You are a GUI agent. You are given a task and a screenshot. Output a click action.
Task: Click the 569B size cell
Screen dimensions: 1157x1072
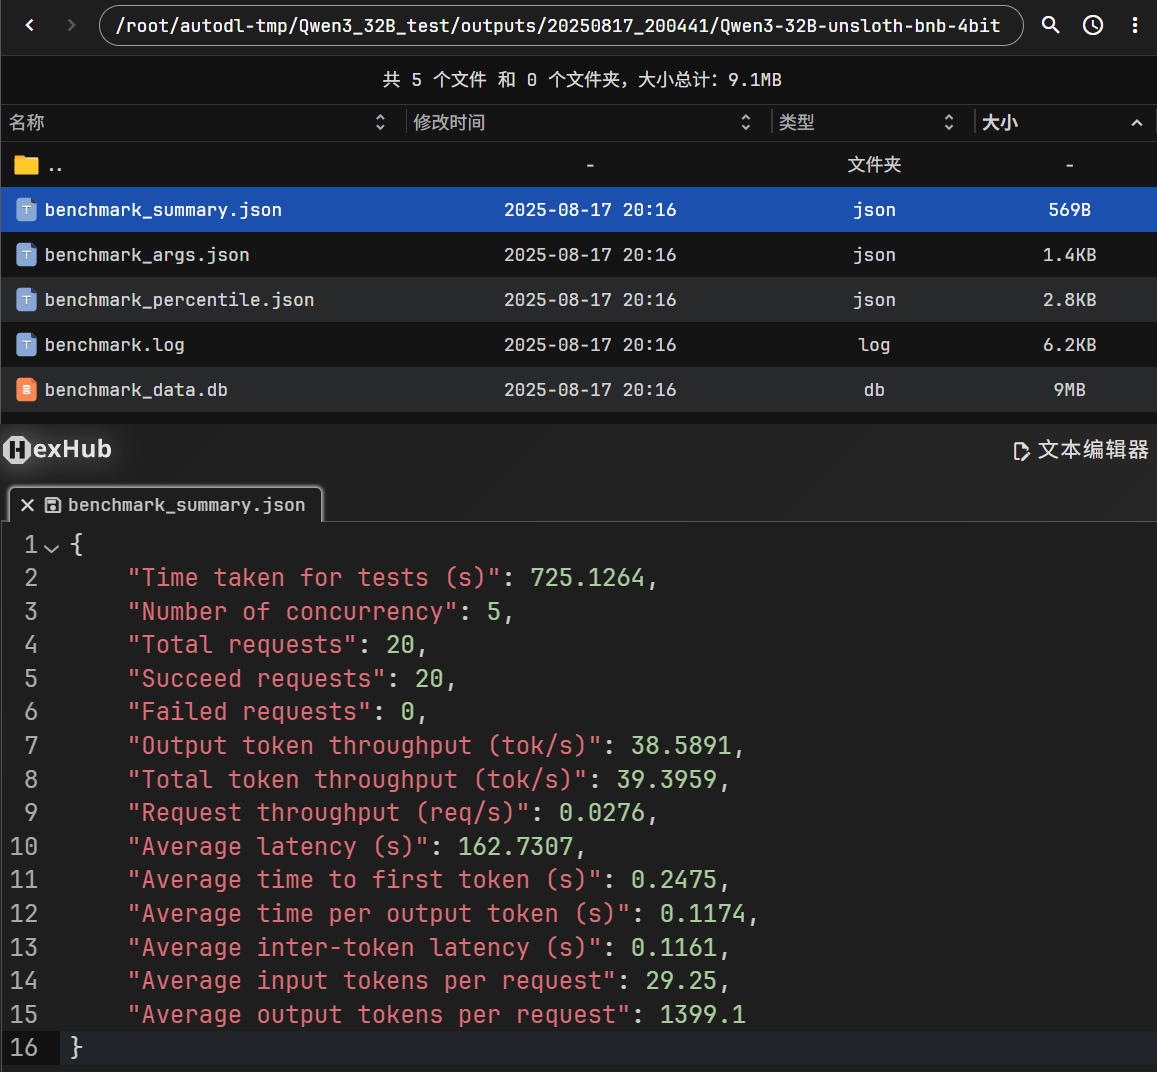1069,210
